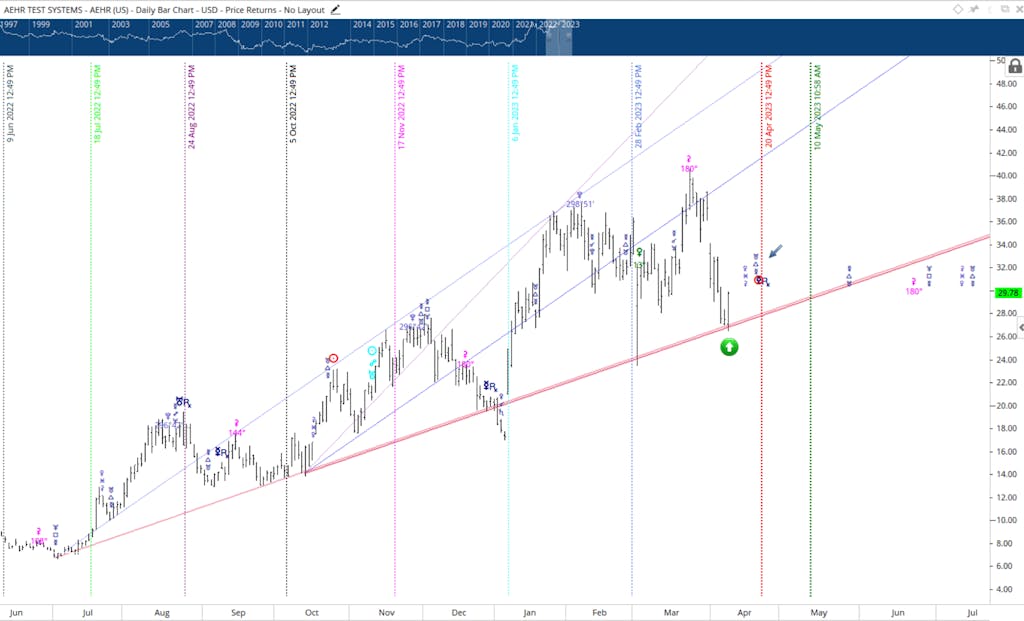Toggle the price scale lock icon
The height and width of the screenshot is (621, 1024).
(x=1015, y=66)
